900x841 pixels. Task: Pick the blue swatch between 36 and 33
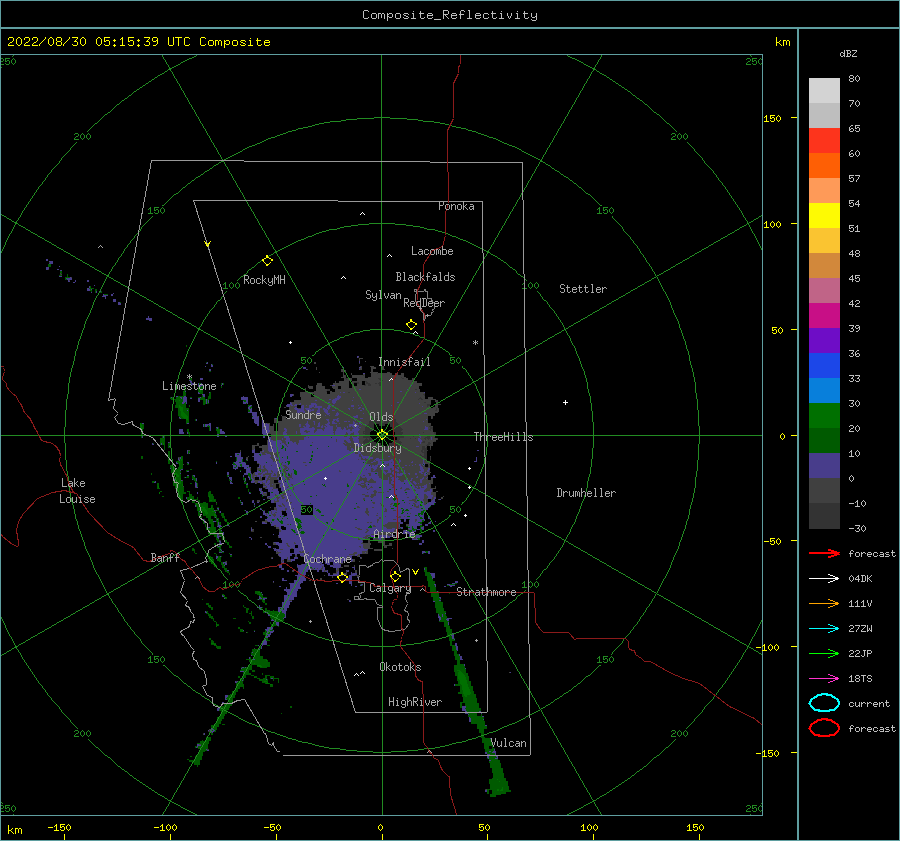point(824,366)
